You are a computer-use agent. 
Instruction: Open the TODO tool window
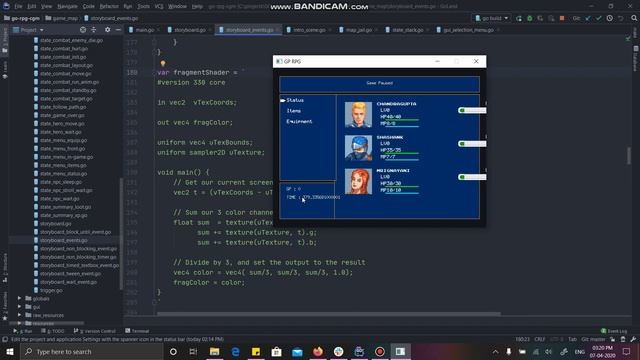click(53, 331)
